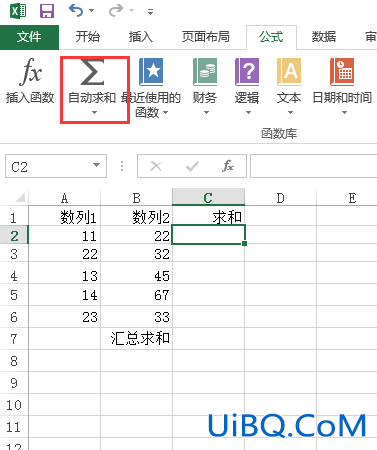
Task: Click the Excel application icon
Action: click(x=18, y=11)
